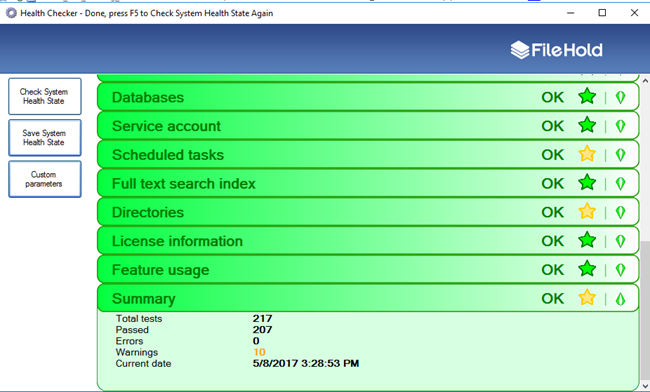Click the green star in the Databases row
This screenshot has width=650, height=392.
point(587,97)
